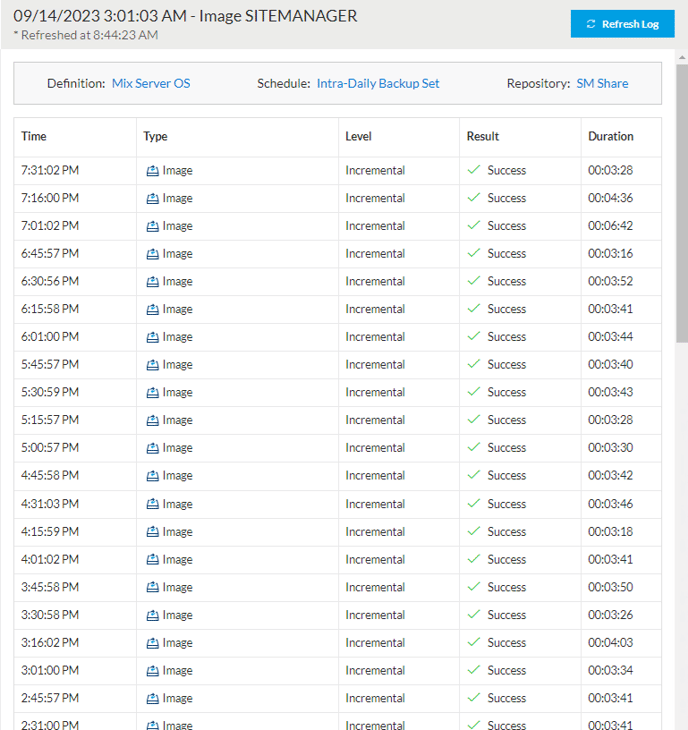This screenshot has width=688, height=730.
Task: Click the Success checkmark for 6:01:00 PM
Action: click(x=474, y=336)
